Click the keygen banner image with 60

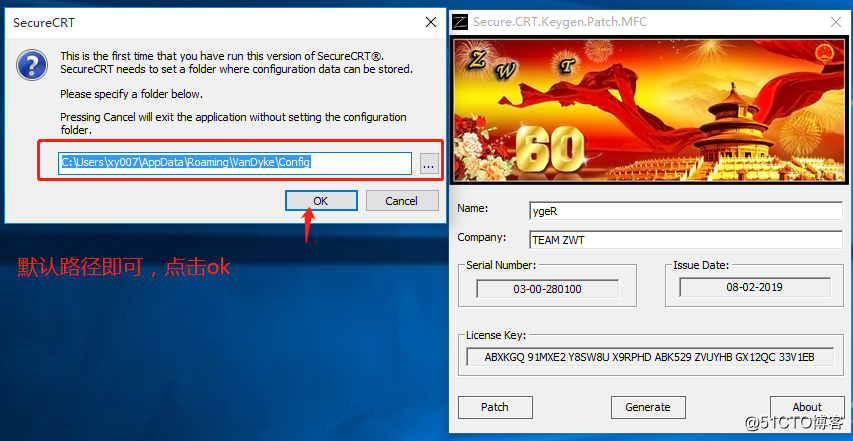click(650, 110)
